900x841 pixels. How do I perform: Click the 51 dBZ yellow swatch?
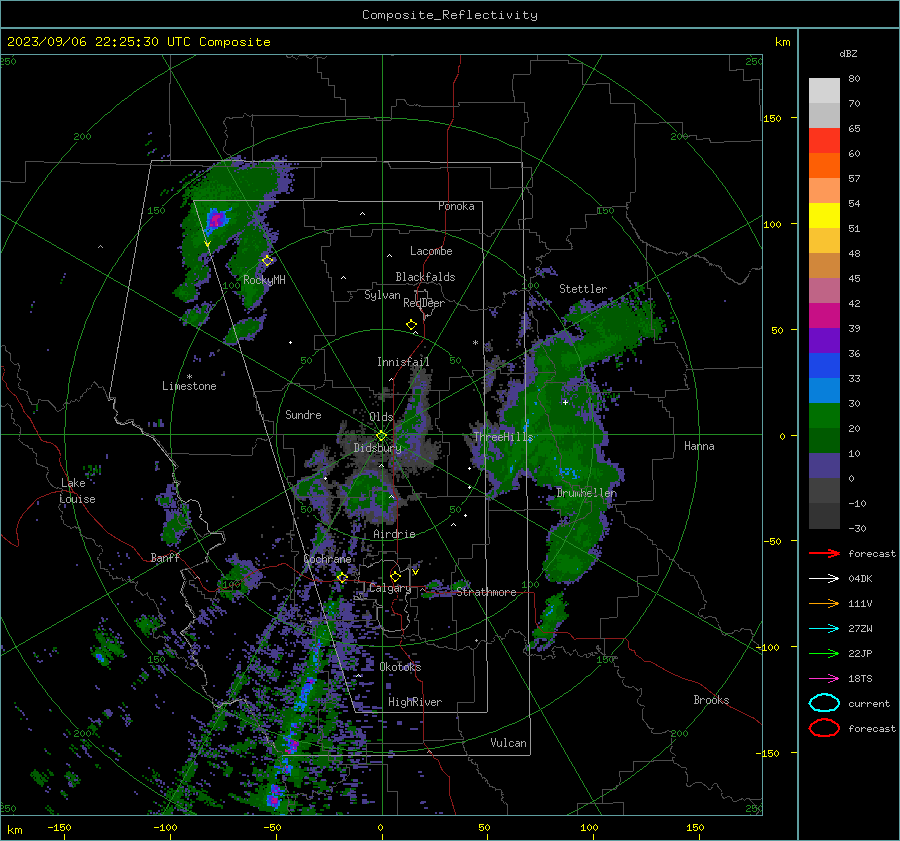click(x=824, y=215)
